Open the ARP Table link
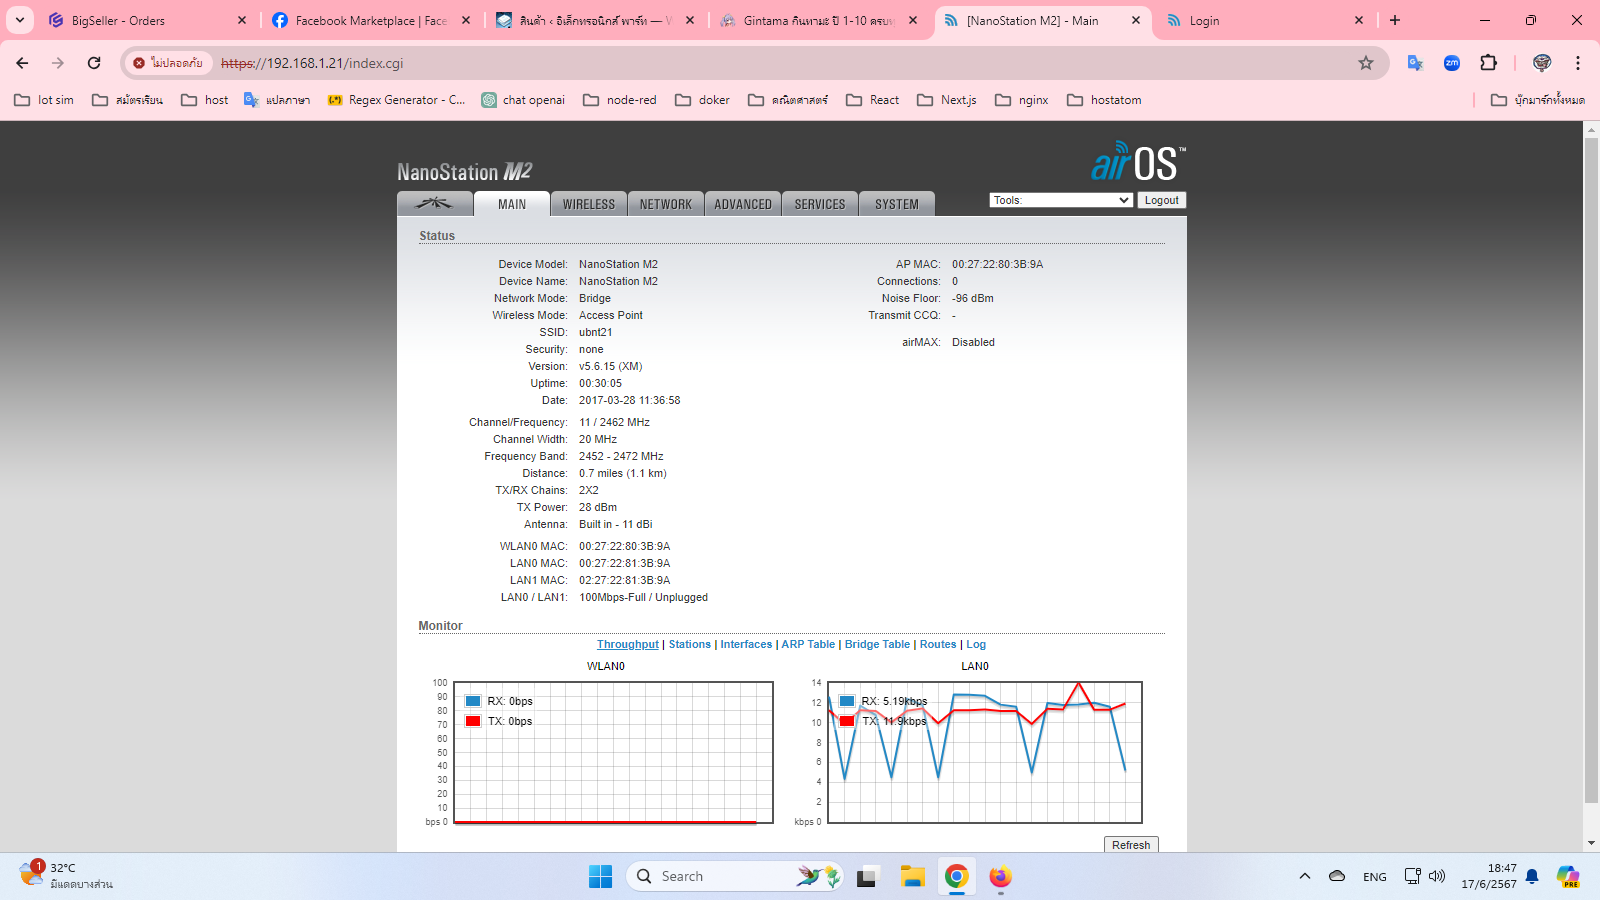This screenshot has width=1600, height=900. (x=808, y=645)
